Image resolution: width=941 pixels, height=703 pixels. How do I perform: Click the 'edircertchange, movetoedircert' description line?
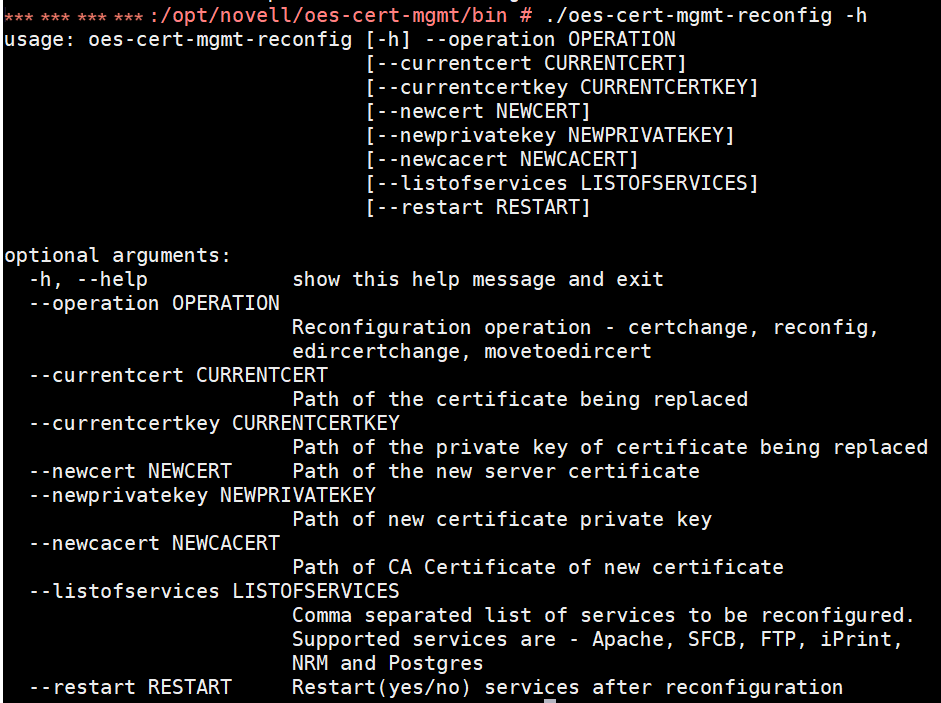(471, 351)
